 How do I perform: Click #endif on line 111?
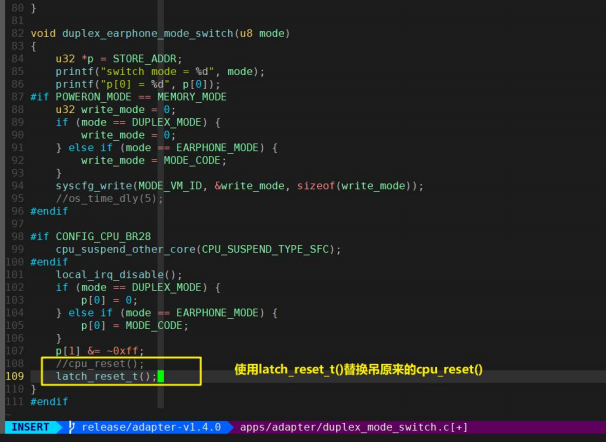tap(49, 402)
